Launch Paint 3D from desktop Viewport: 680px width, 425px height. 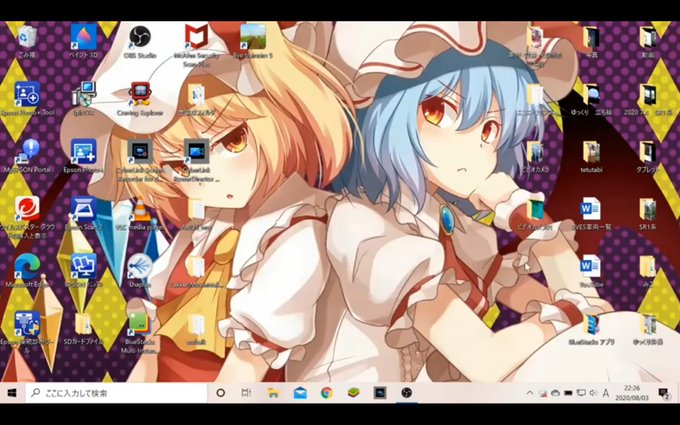tap(84, 37)
